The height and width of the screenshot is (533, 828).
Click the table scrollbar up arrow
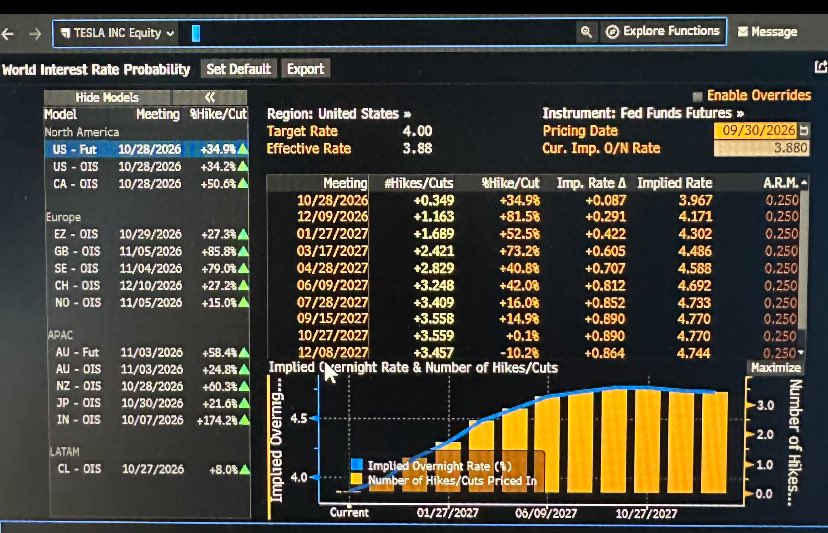tap(804, 183)
